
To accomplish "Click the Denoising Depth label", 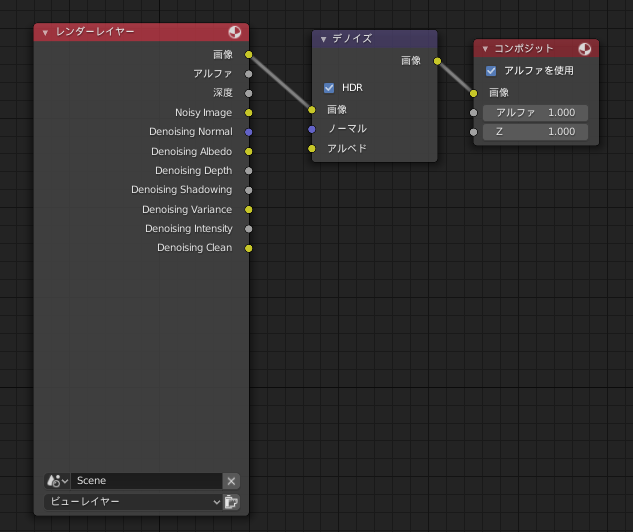I will tap(194, 171).
